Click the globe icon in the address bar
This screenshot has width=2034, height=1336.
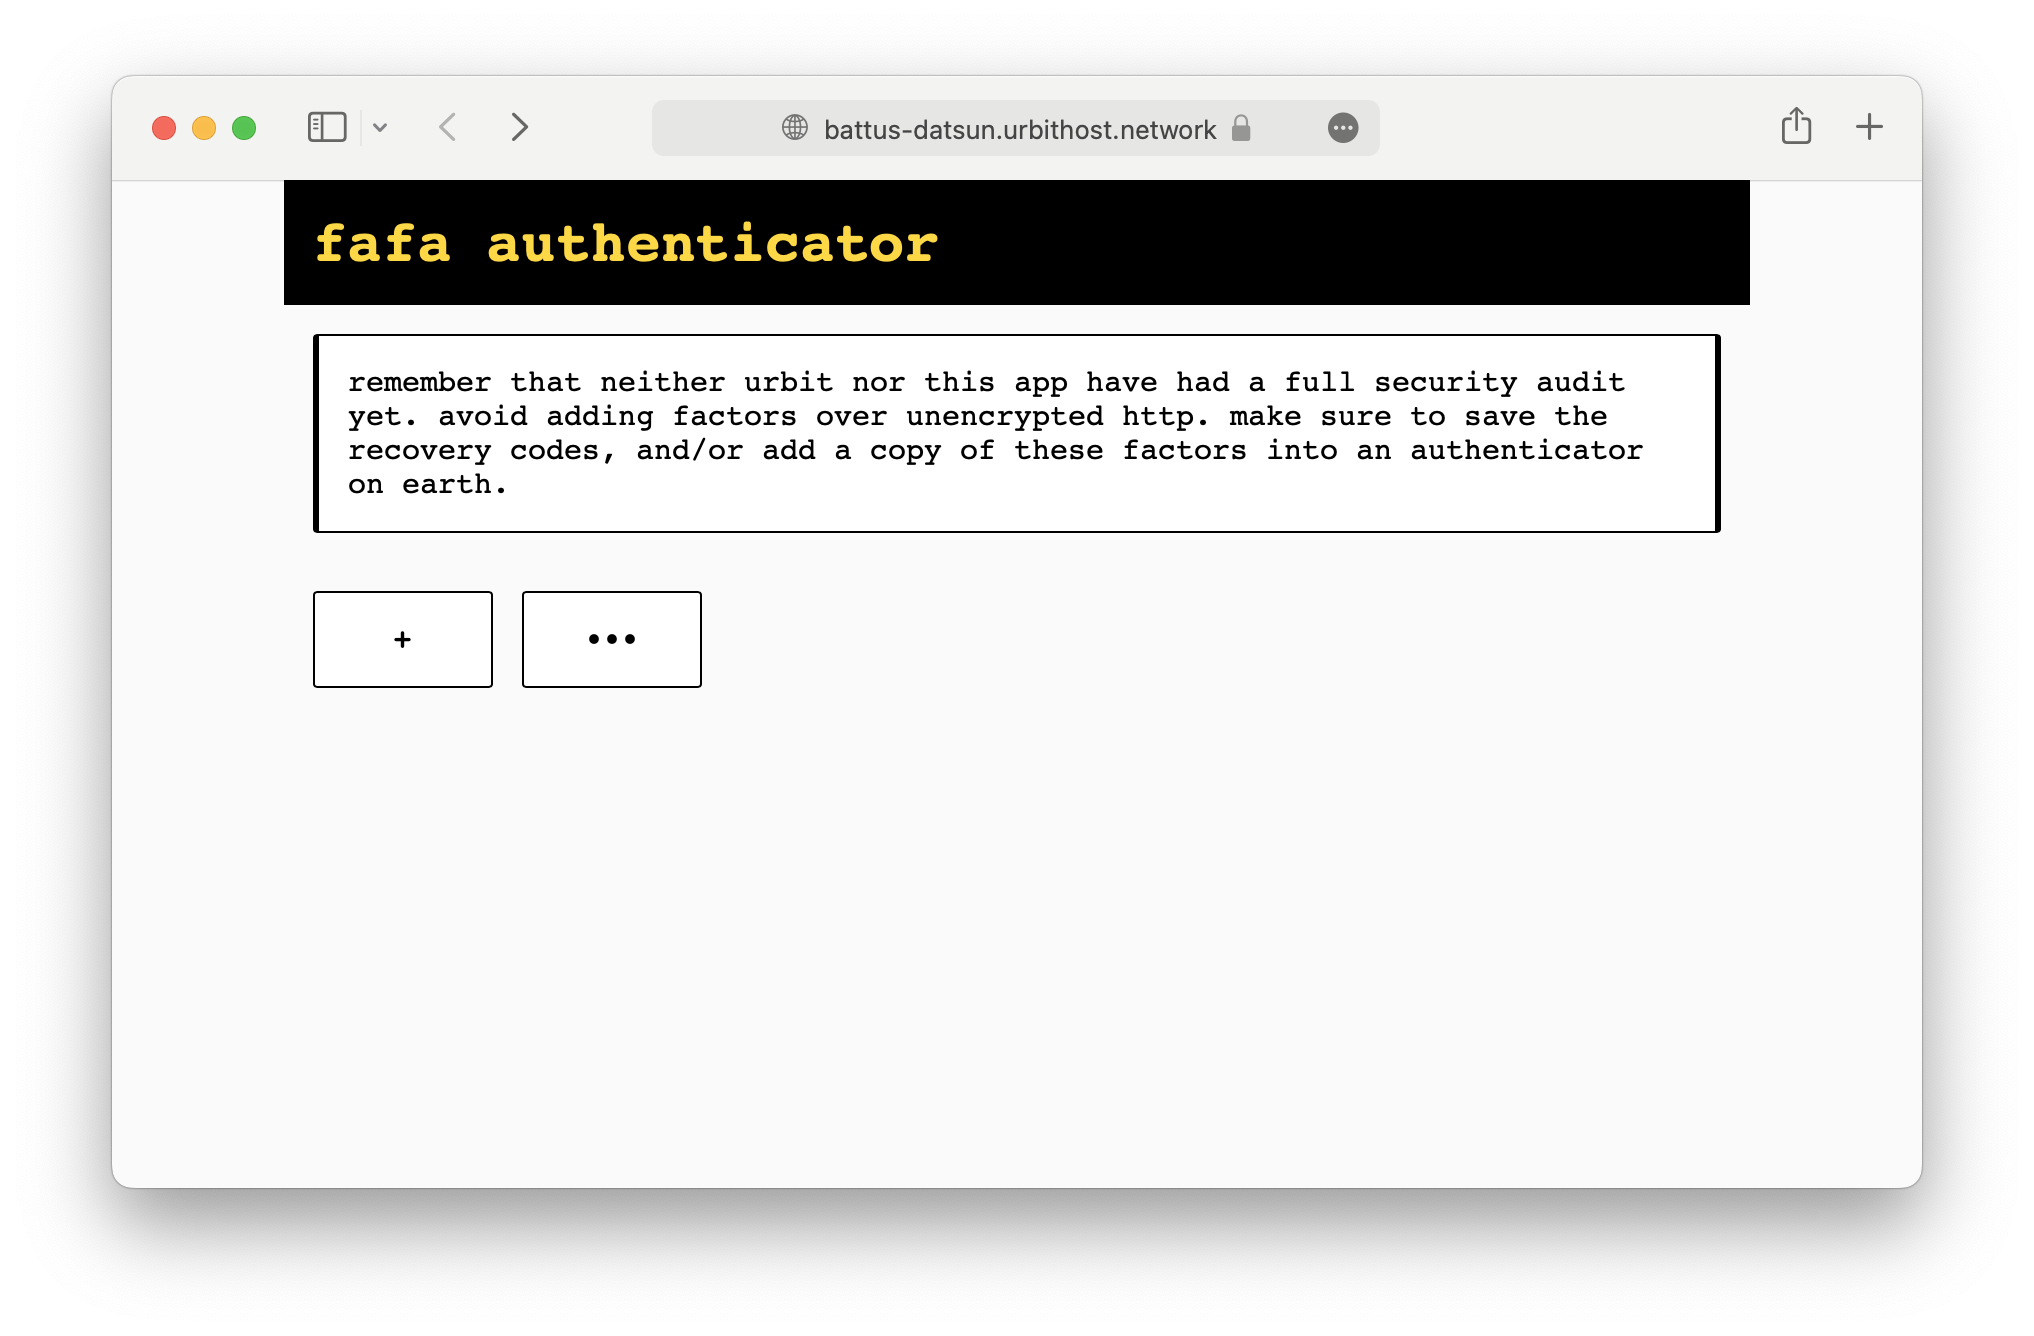click(x=795, y=127)
